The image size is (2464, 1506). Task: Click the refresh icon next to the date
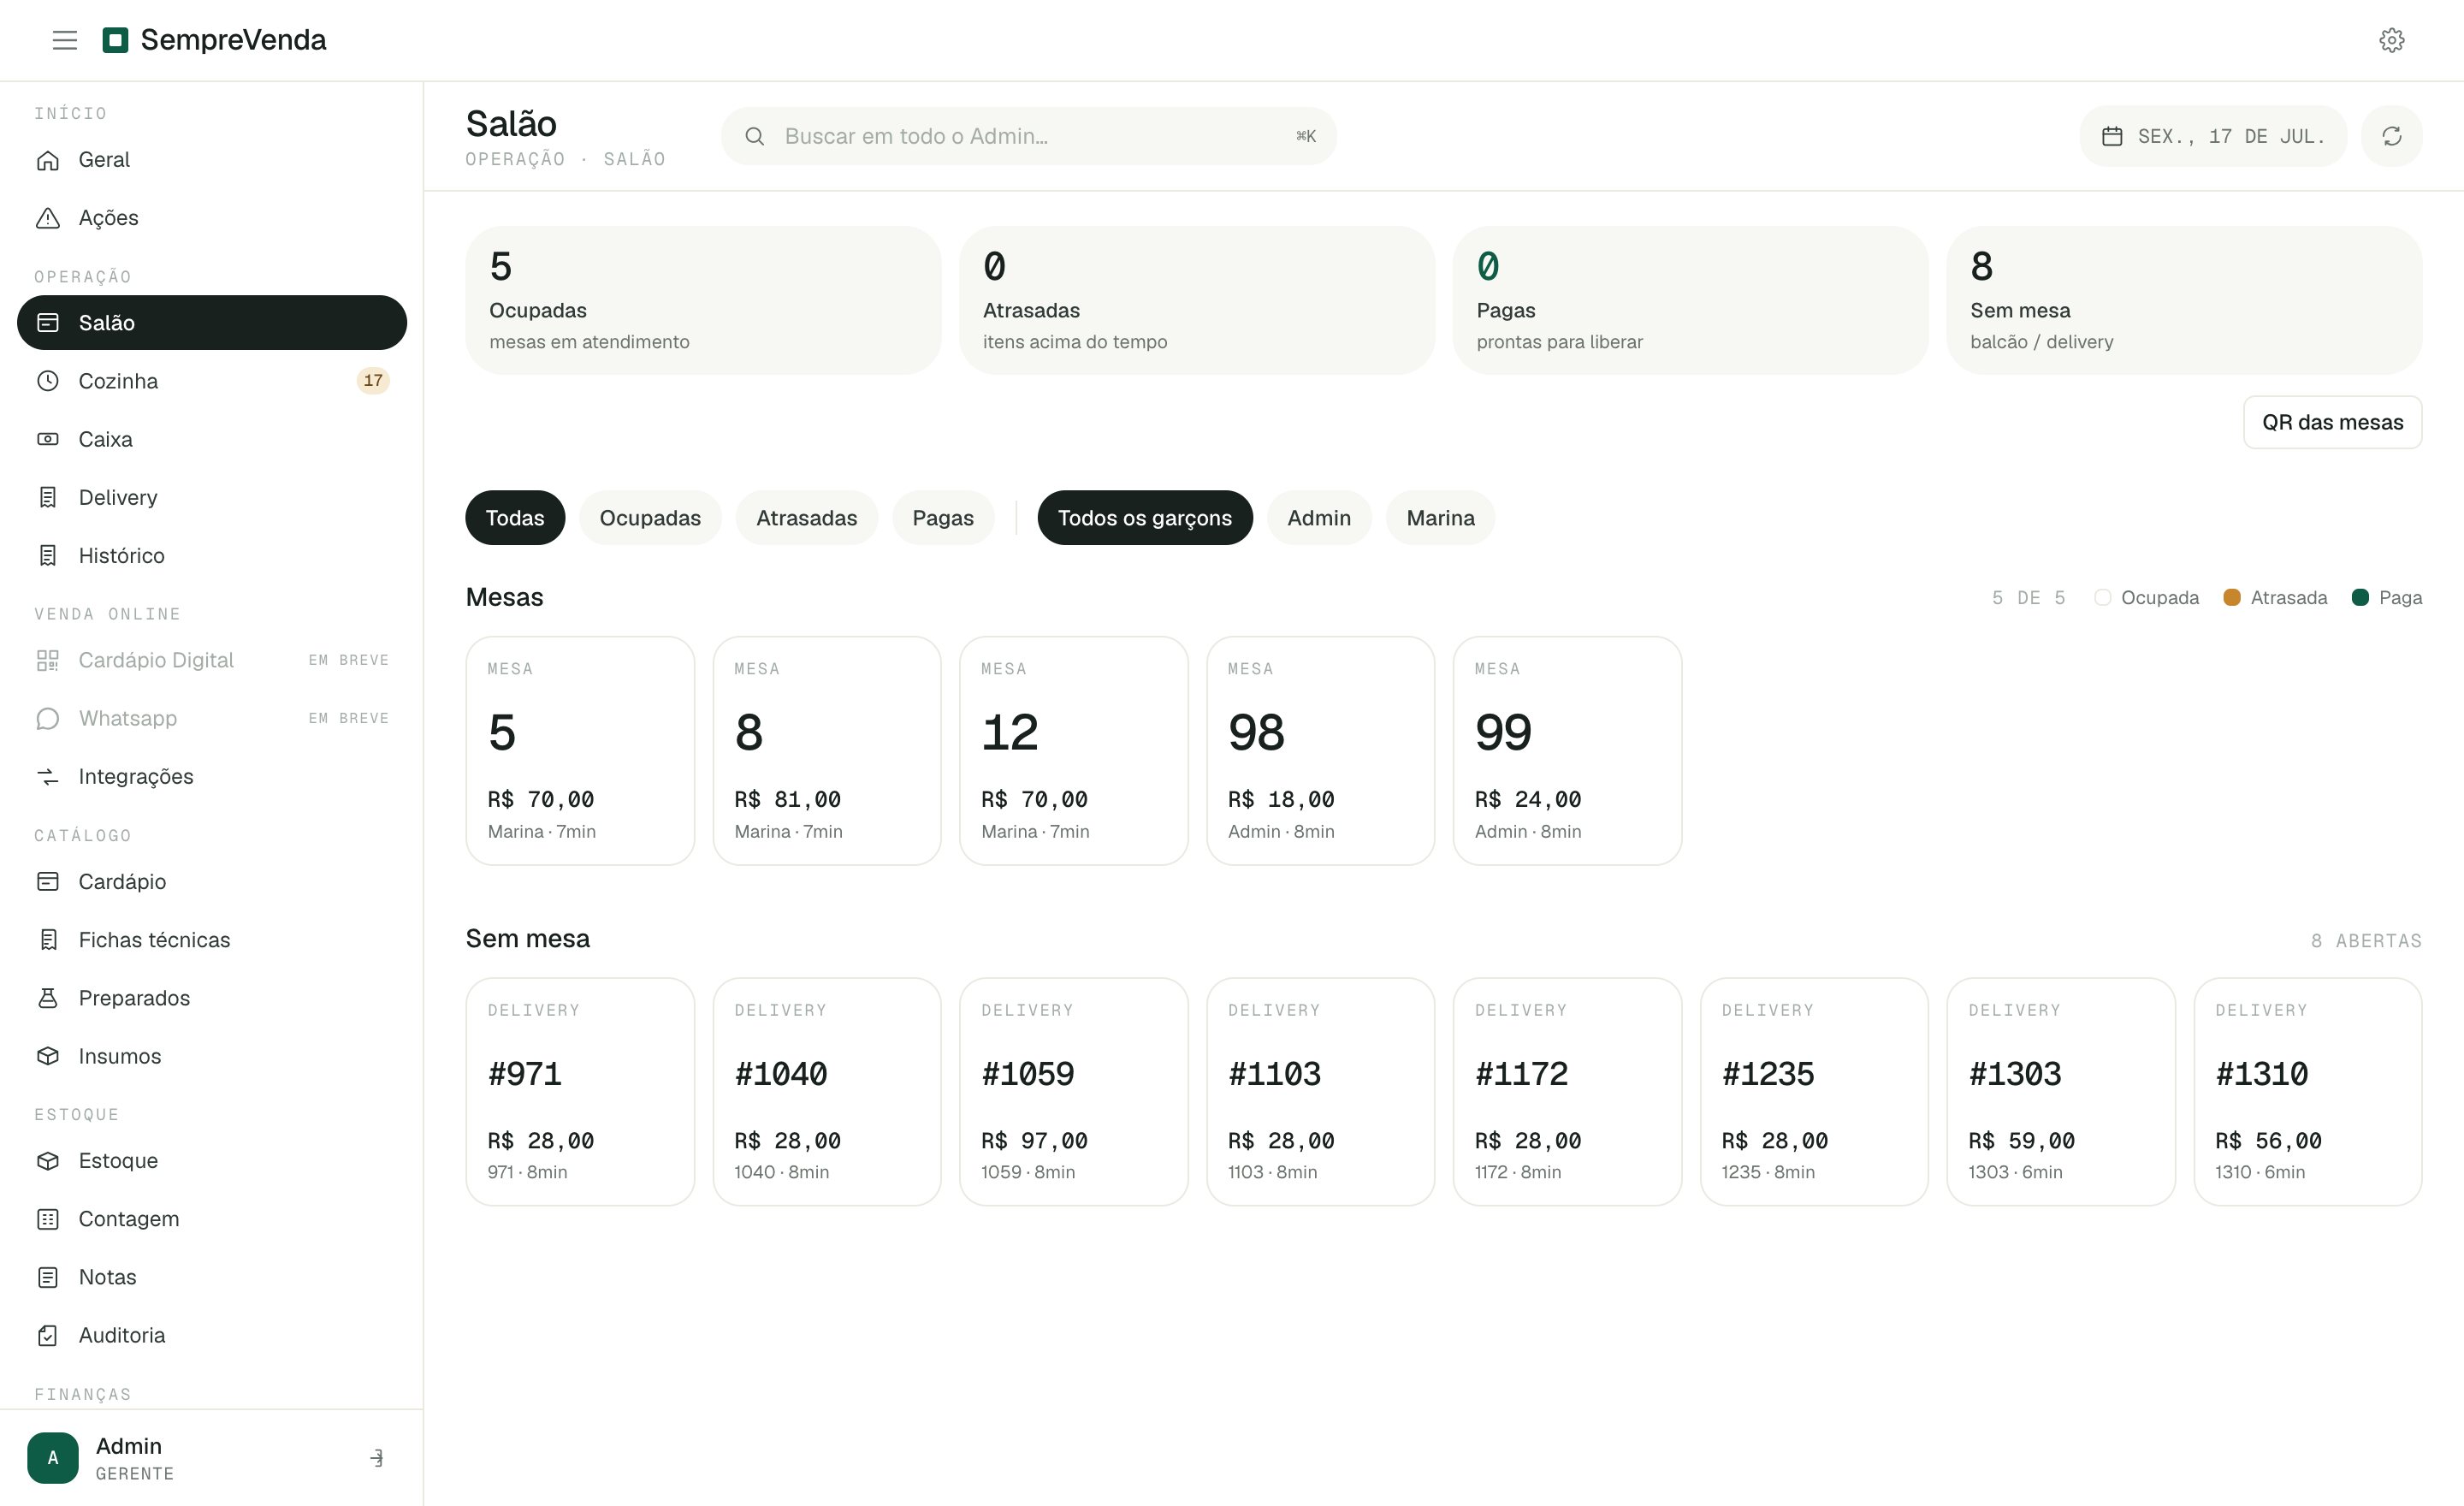tap(2391, 136)
